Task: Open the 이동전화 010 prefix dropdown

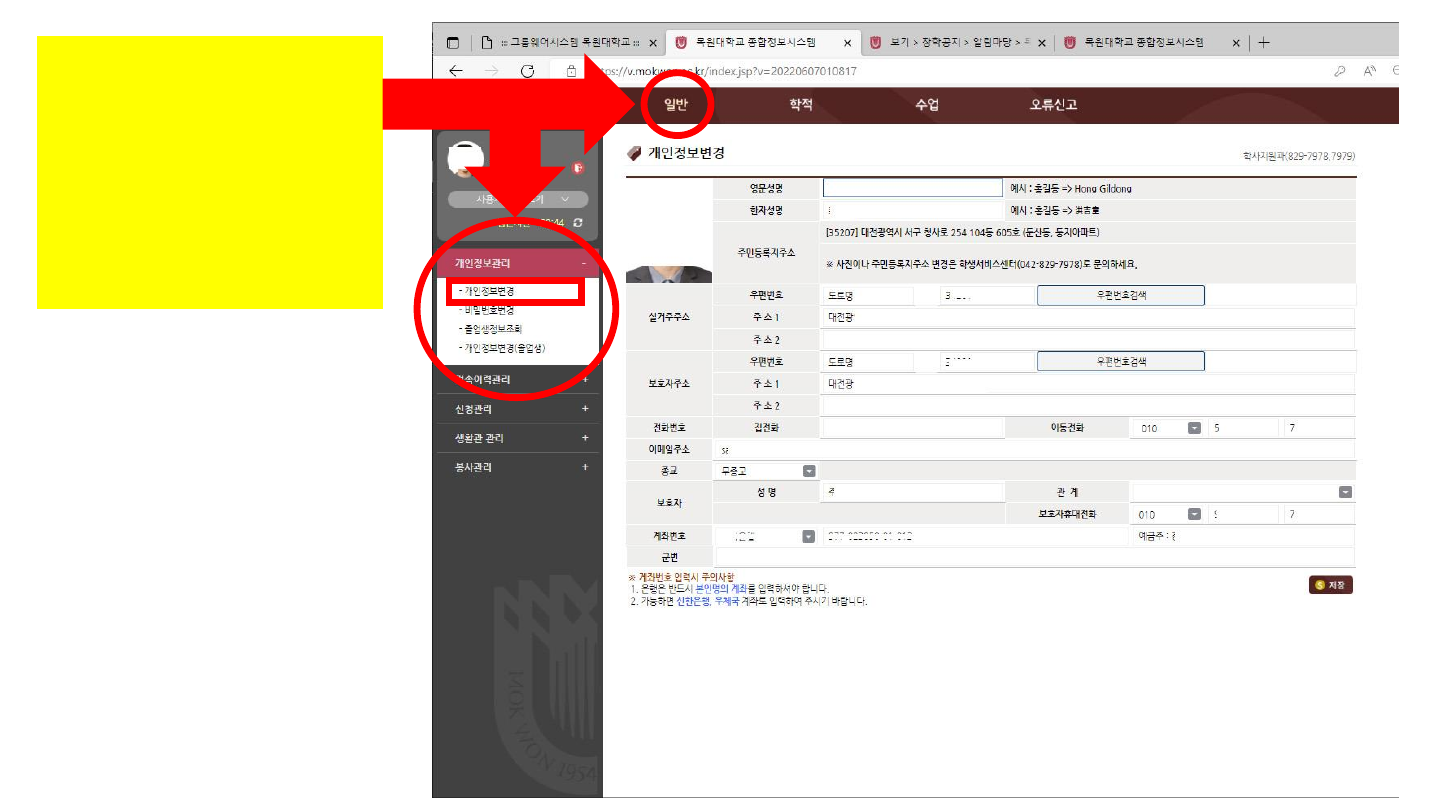Action: click(1194, 428)
